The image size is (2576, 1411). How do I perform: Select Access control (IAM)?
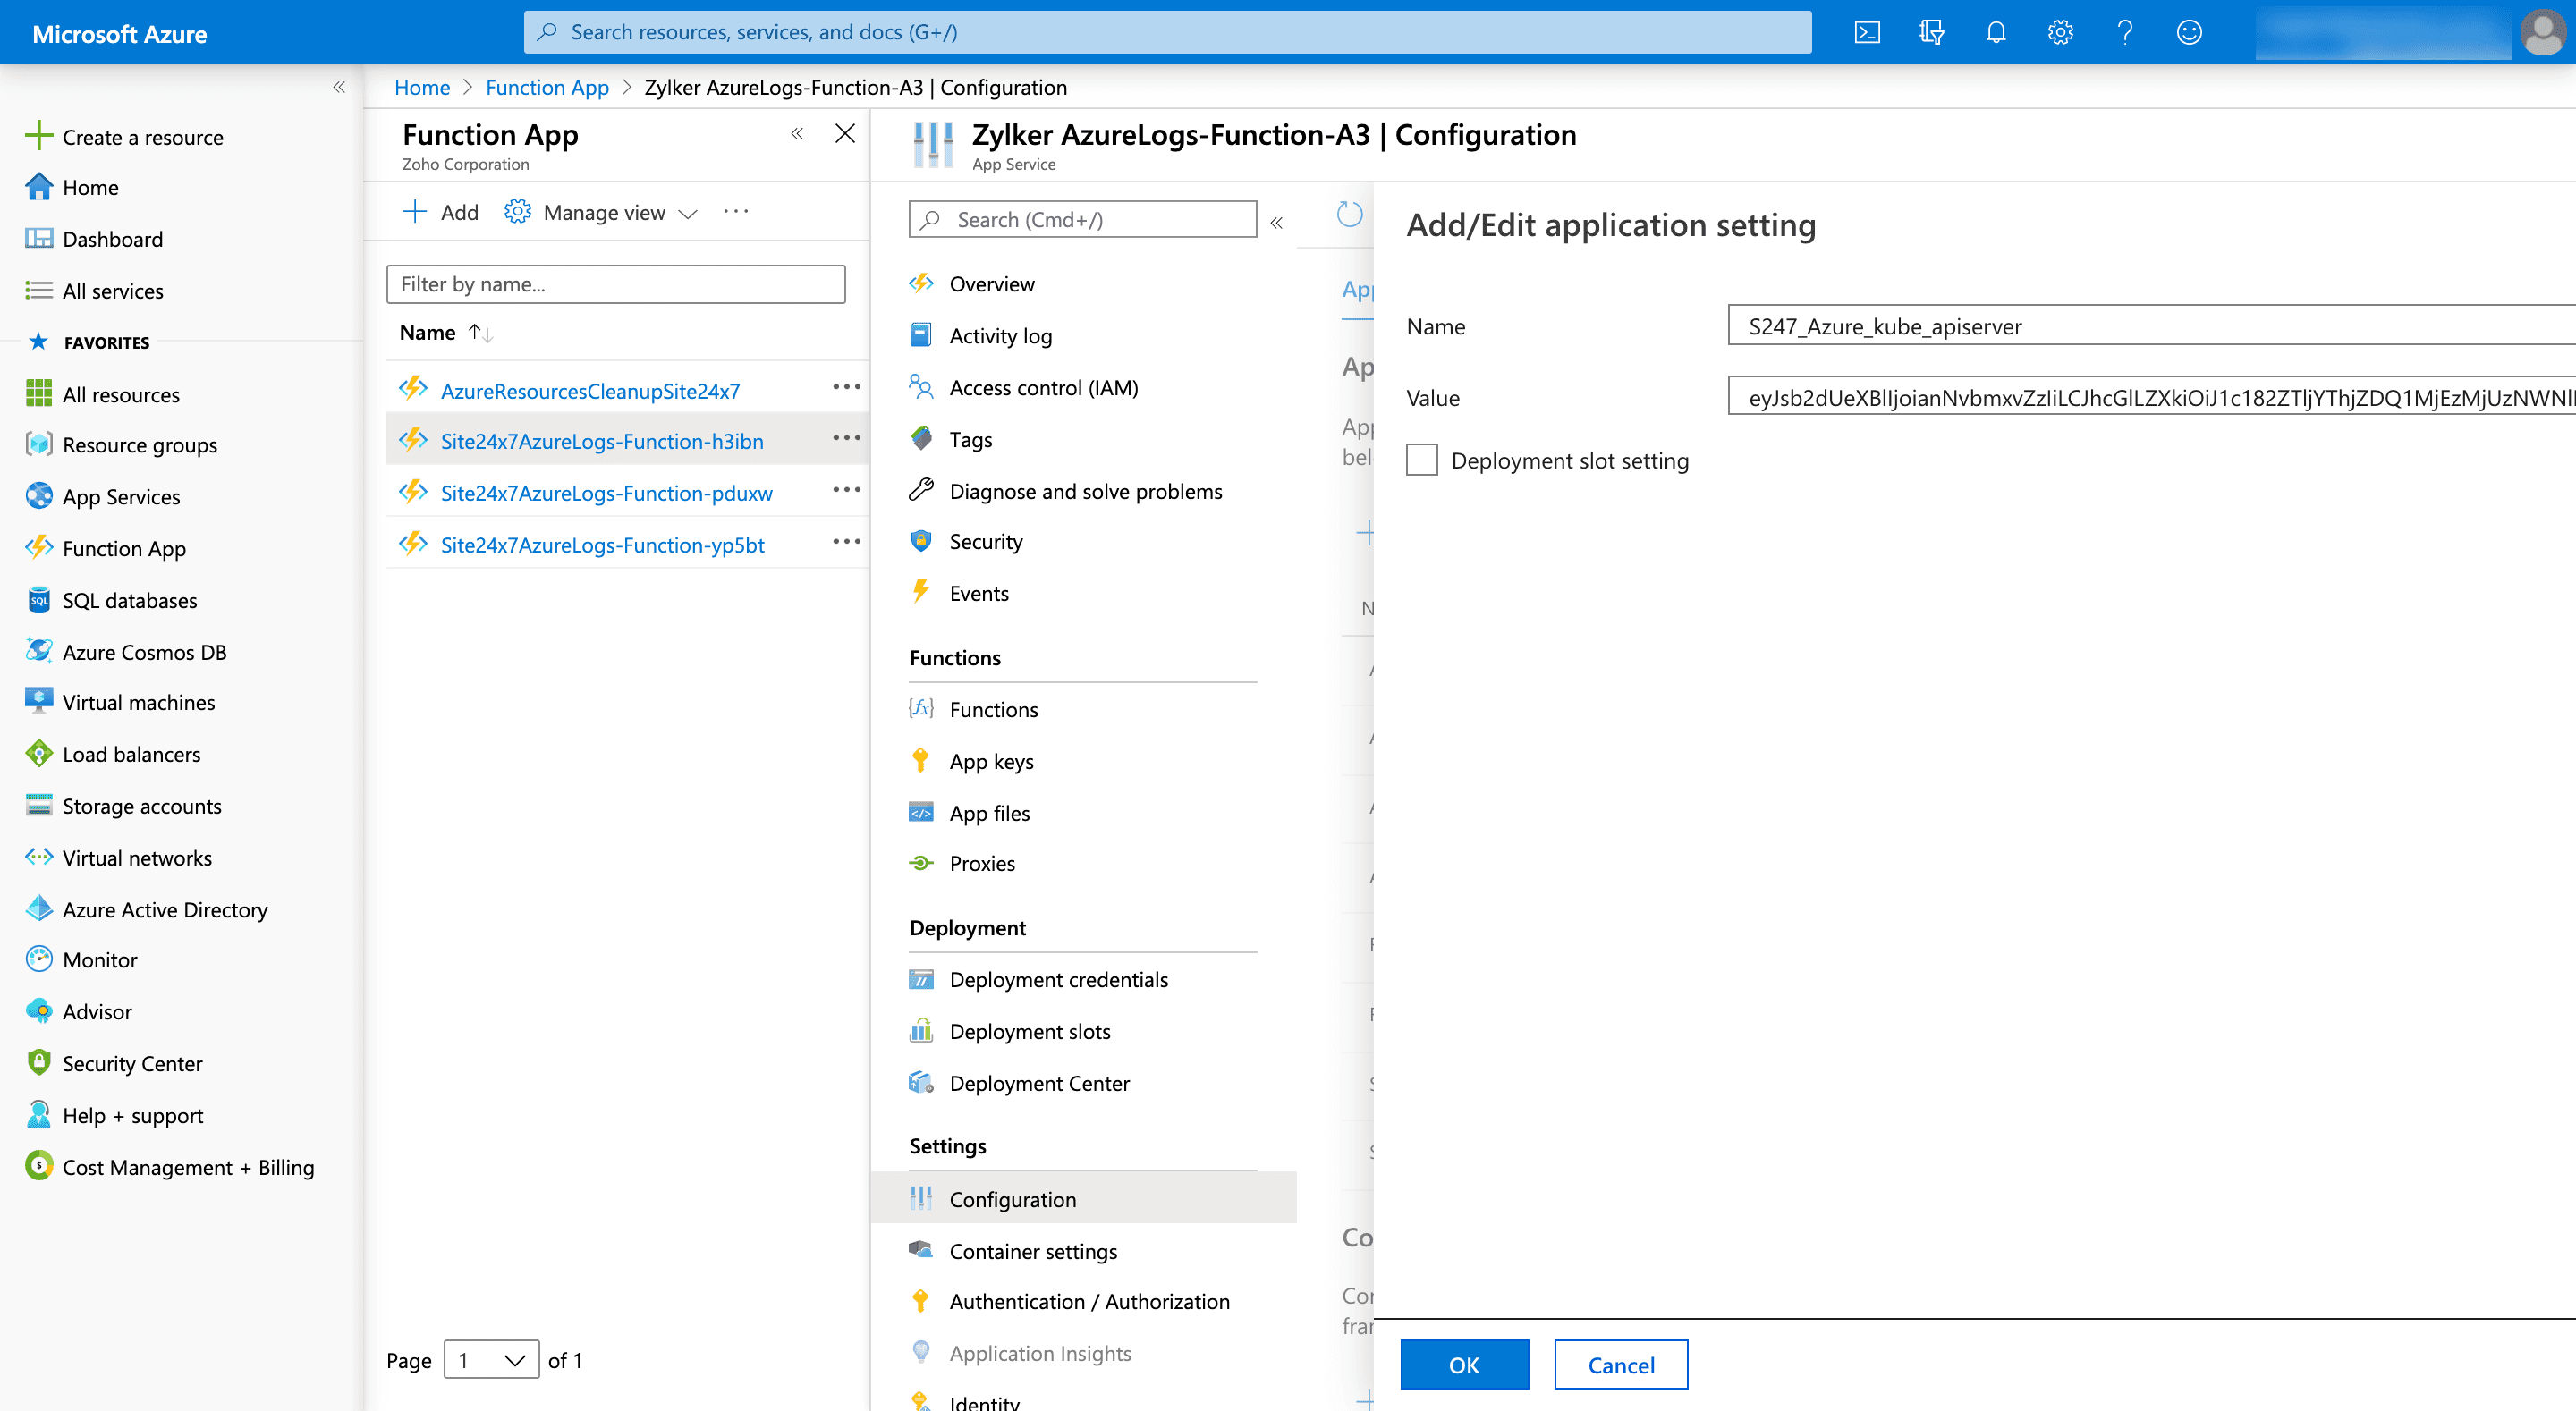1043,387
